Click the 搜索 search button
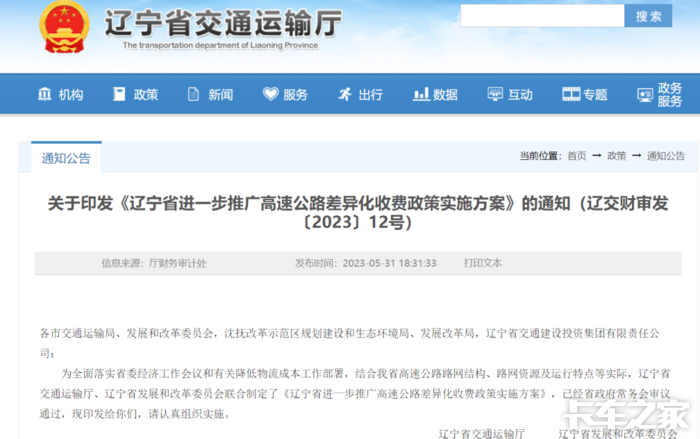The width and height of the screenshot is (700, 439). coord(648,16)
